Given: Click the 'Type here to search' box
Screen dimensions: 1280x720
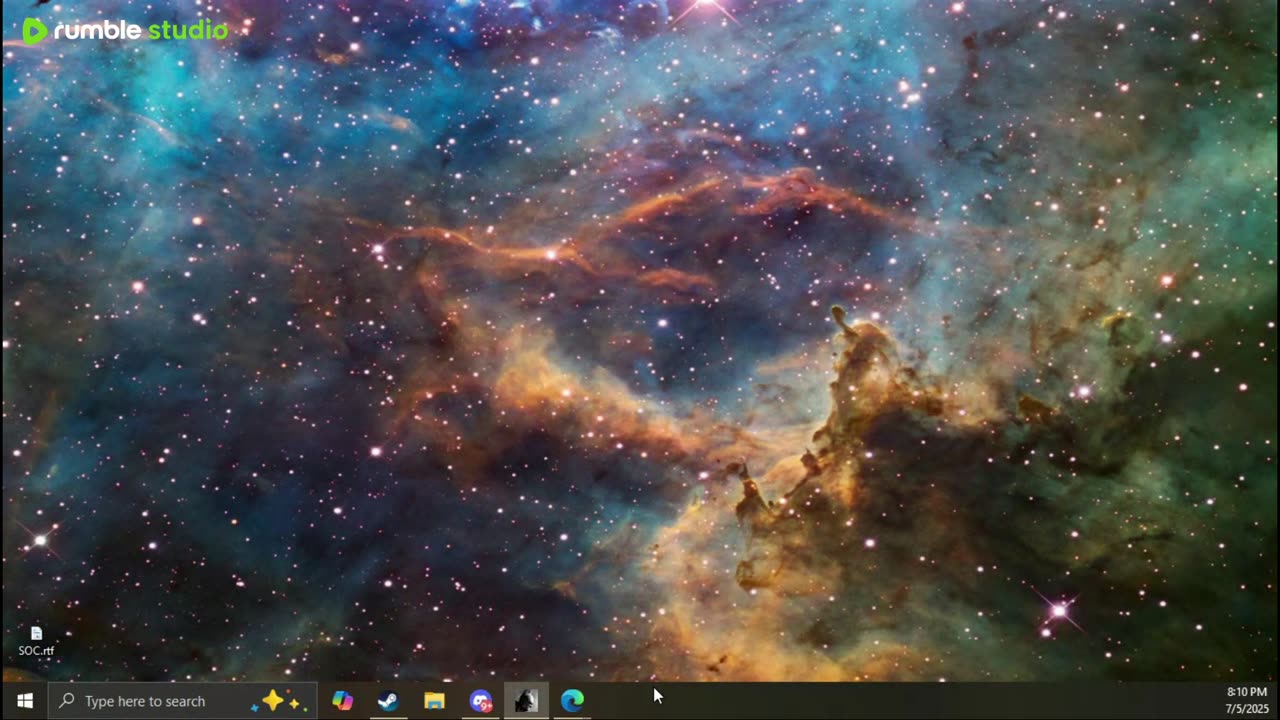Looking at the screenshot, I should coord(183,701).
